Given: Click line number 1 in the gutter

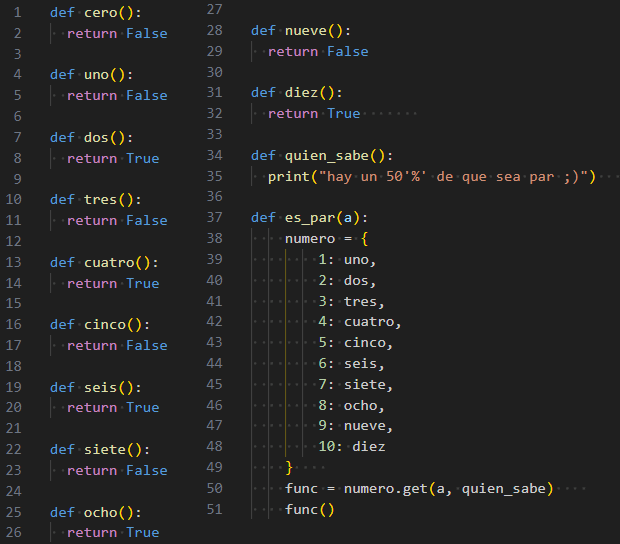Looking at the screenshot, I should (x=17, y=13).
